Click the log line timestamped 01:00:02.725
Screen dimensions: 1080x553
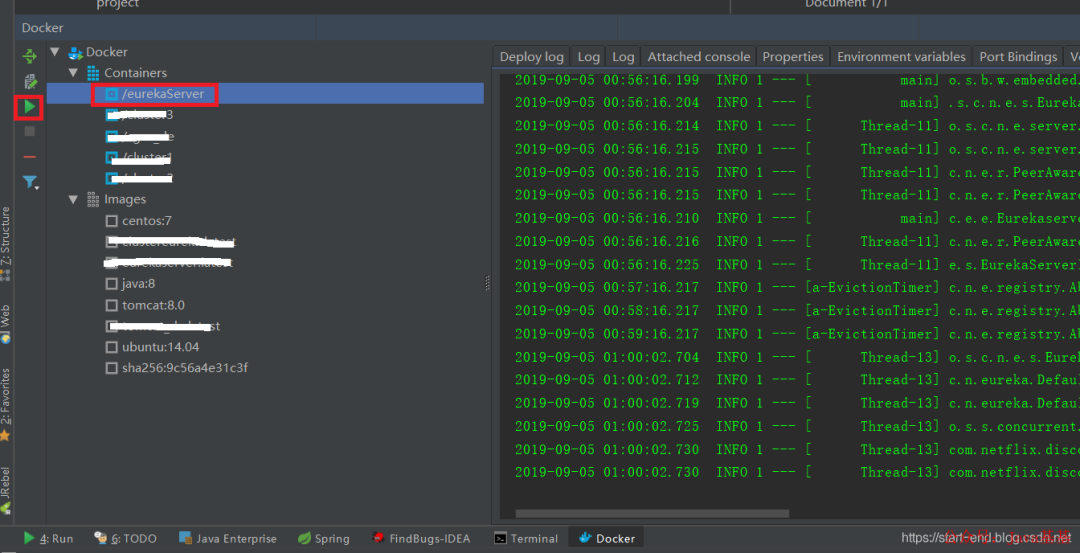(x=797, y=426)
